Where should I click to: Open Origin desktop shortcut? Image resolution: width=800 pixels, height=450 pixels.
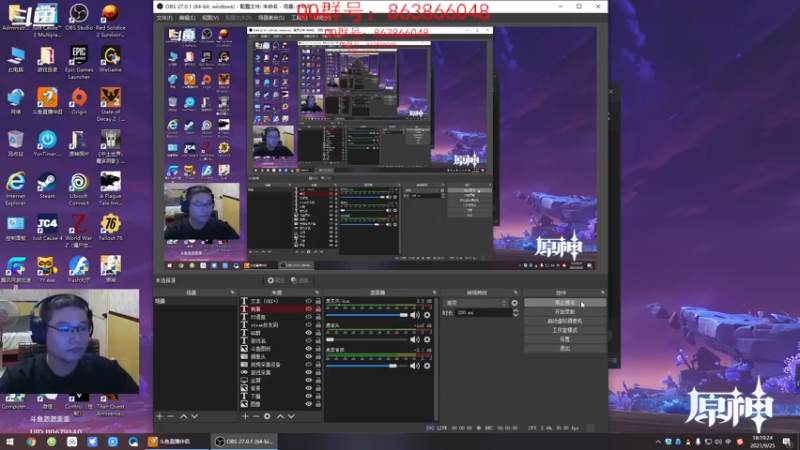(x=79, y=101)
